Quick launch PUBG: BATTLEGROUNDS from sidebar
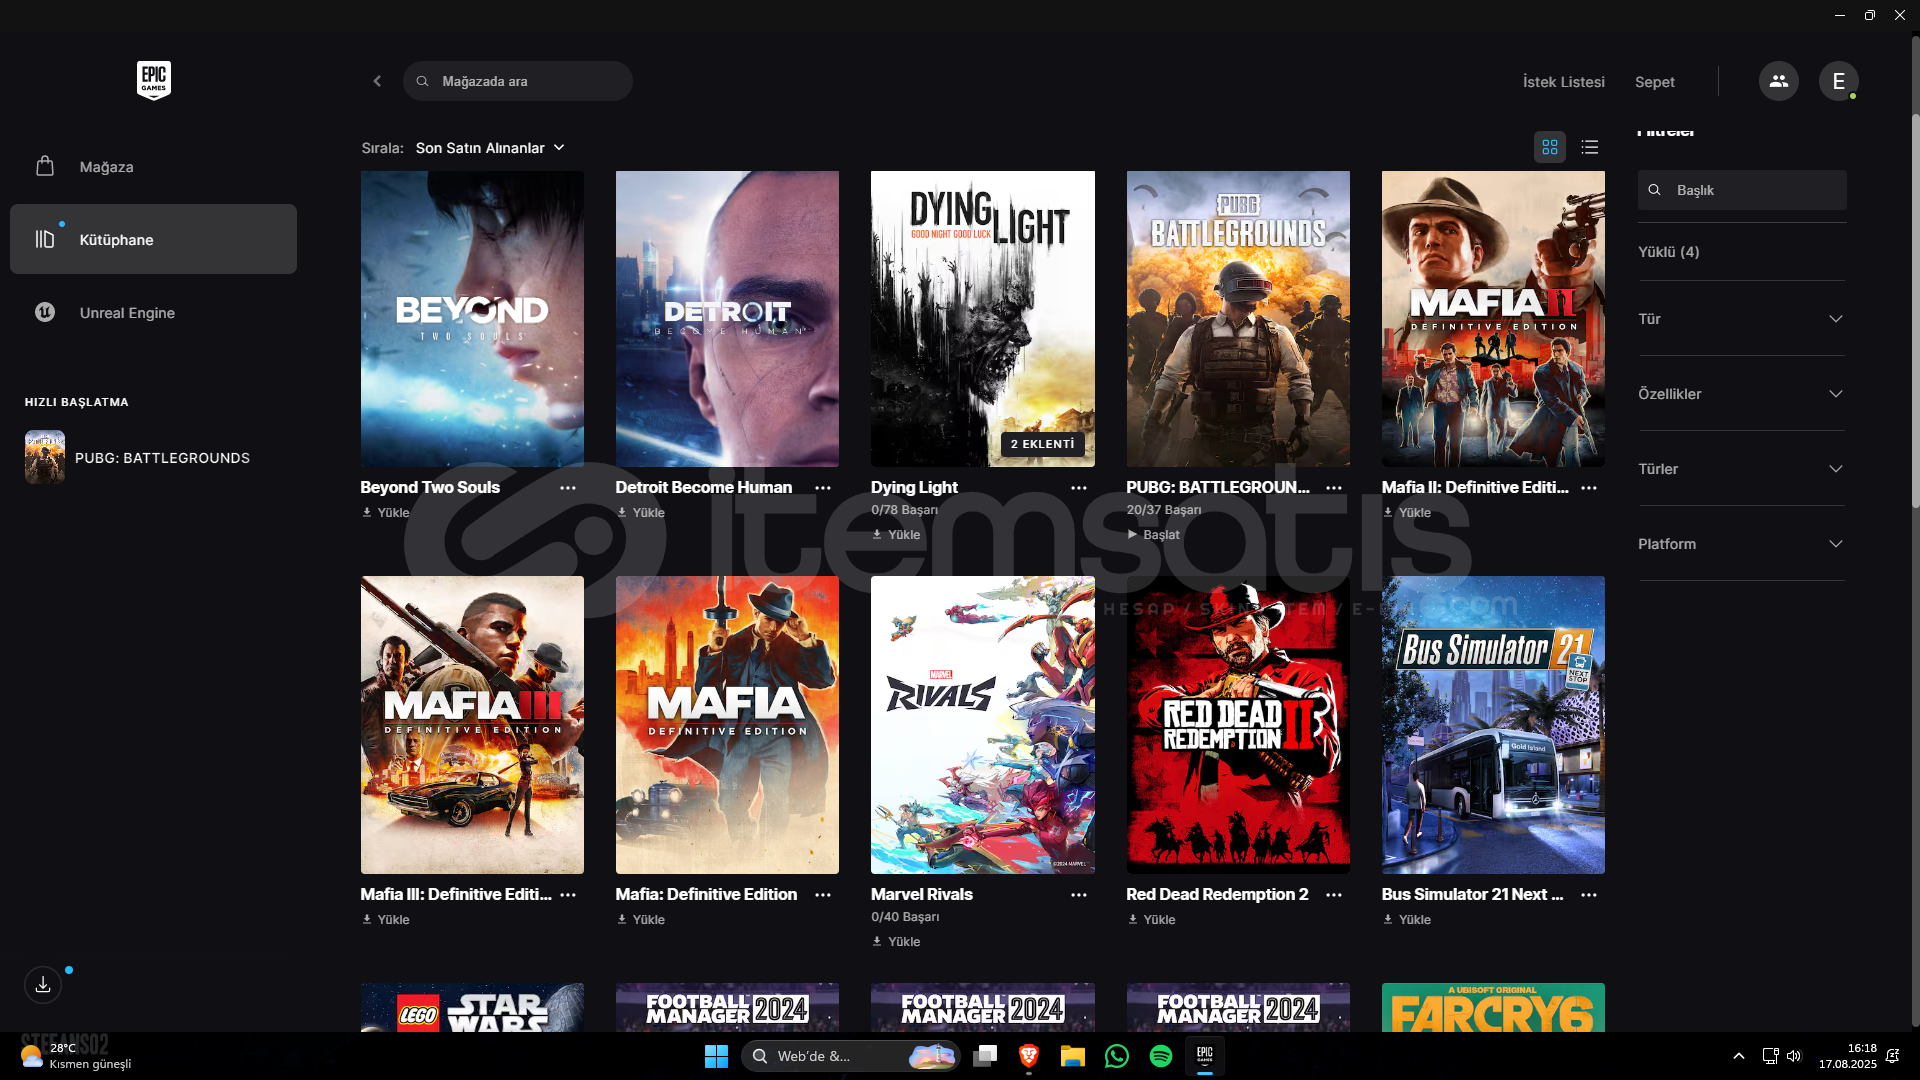This screenshot has width=1920, height=1080. click(x=138, y=457)
